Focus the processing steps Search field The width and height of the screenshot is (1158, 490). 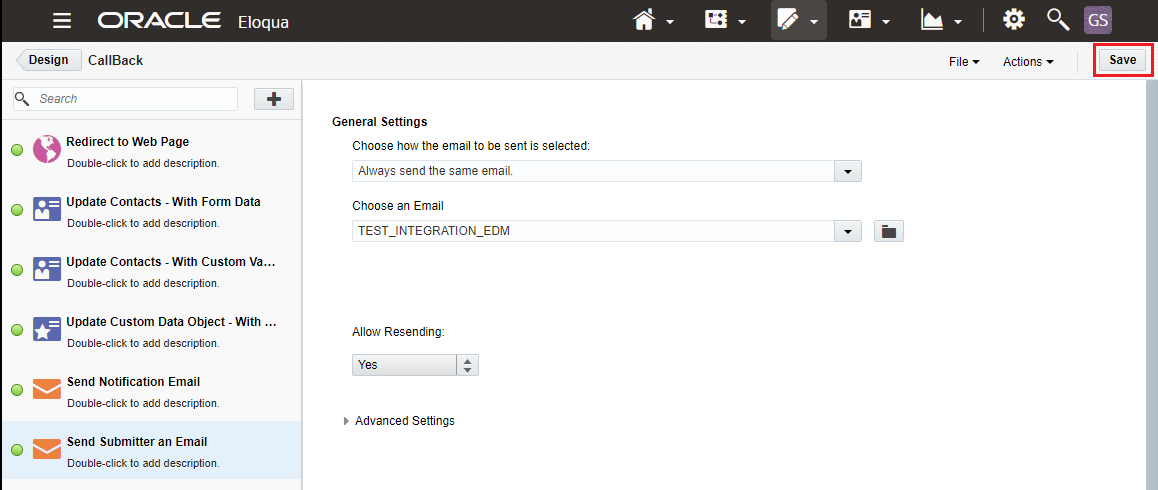126,98
